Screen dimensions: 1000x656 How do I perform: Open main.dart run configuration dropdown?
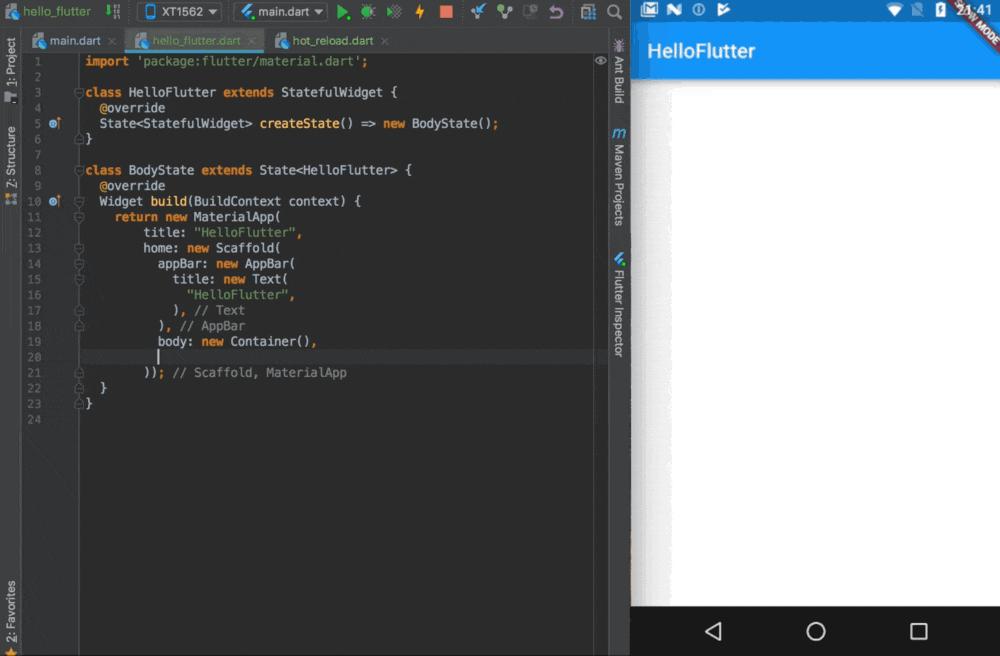[281, 12]
